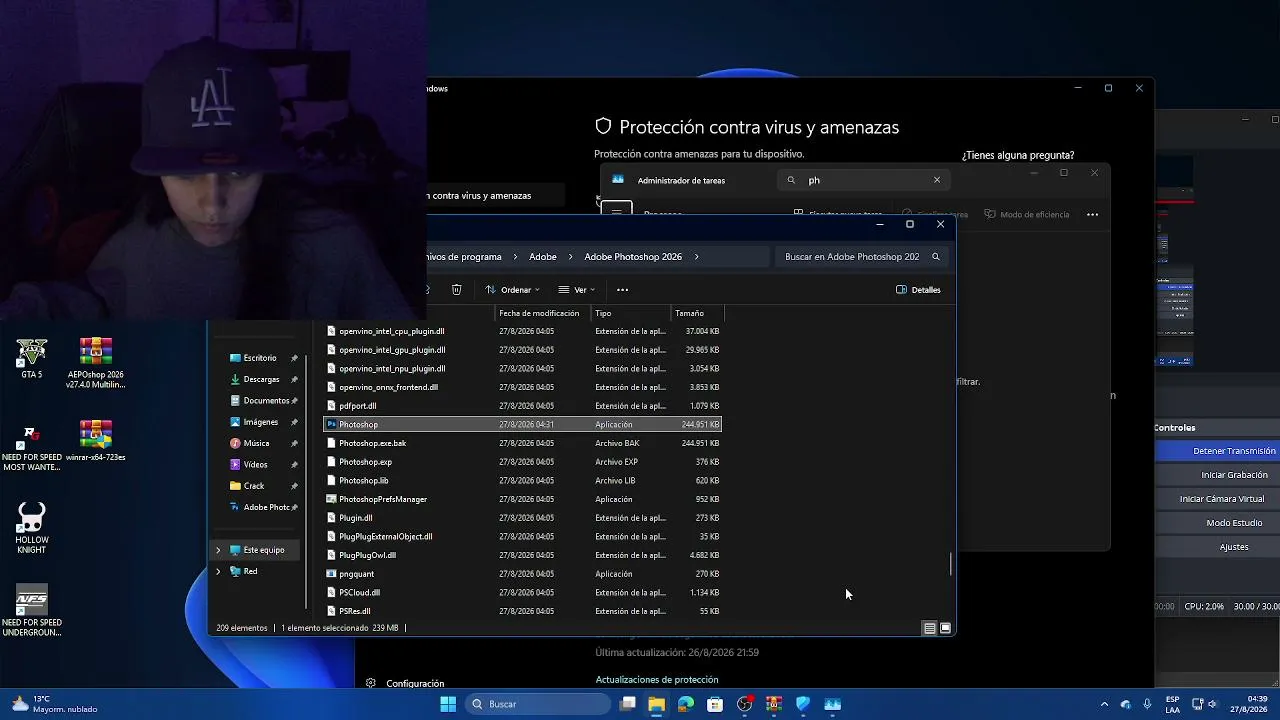Expand the Red network tree node

[x=218, y=571]
